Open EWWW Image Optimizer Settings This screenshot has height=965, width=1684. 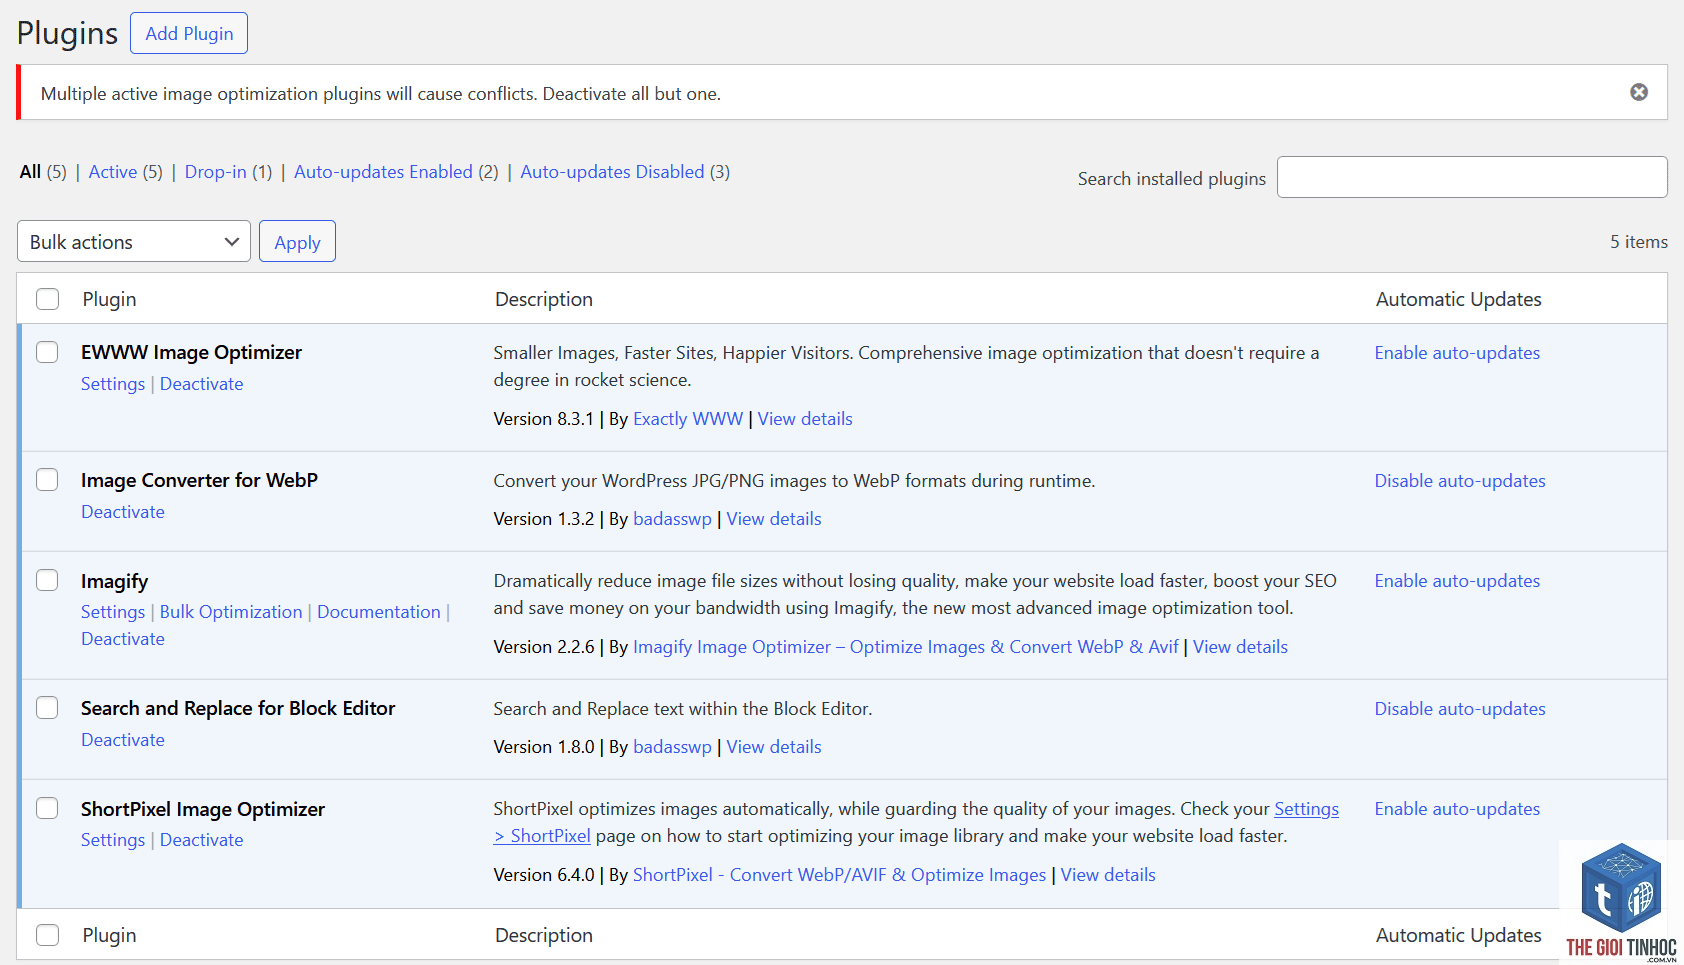(113, 384)
